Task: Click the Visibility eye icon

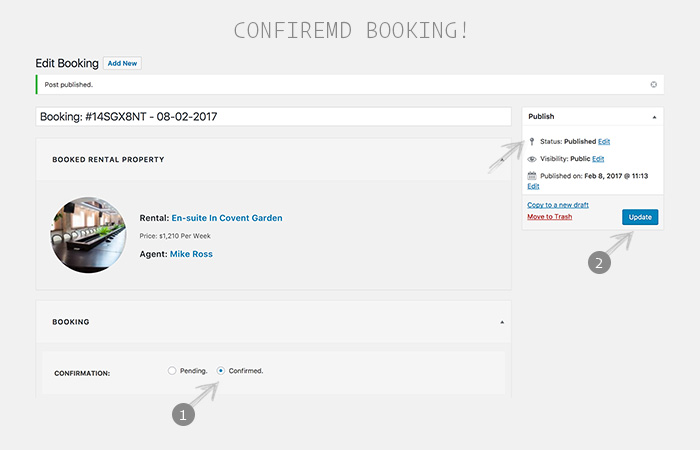Action: coord(532,159)
